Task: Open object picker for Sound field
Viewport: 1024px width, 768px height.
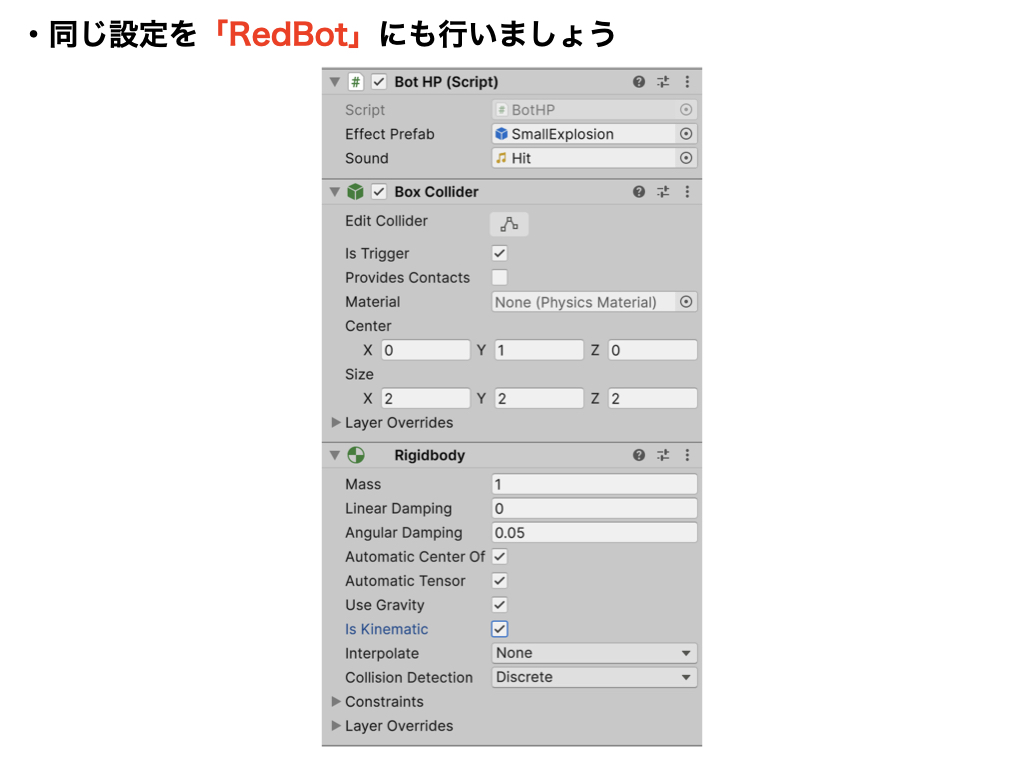Action: pos(686,158)
